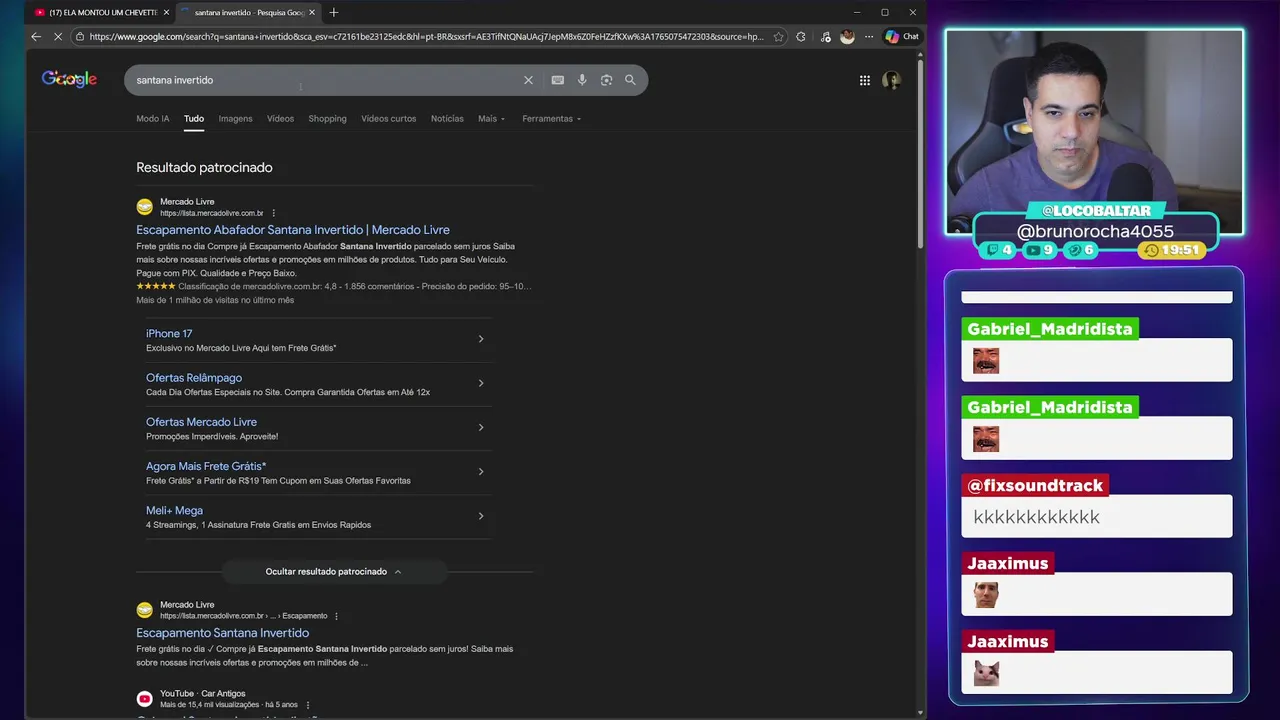Open the Ofertas Relâmpago sitelink
The width and height of the screenshot is (1280, 720).
click(194, 378)
